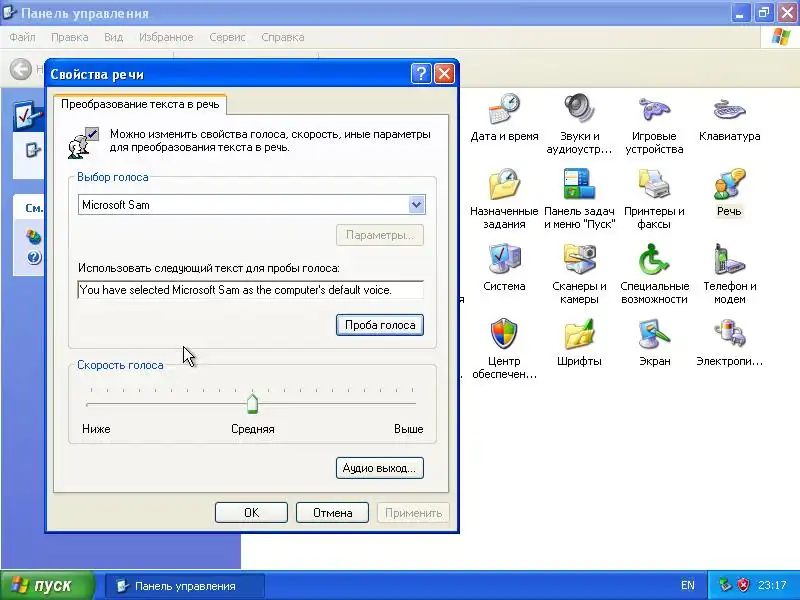800x600 pixels.
Task: Click the help question mark in Speech dialog
Action: tap(421, 74)
